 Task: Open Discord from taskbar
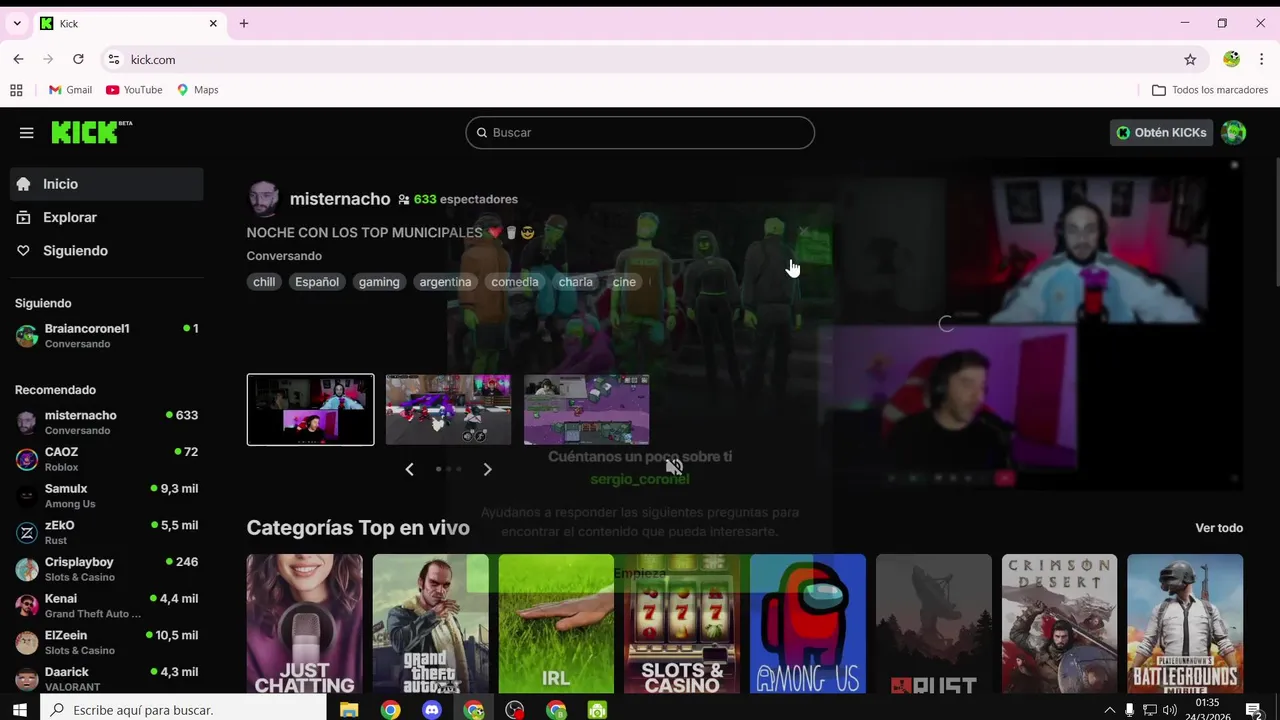coord(432,710)
